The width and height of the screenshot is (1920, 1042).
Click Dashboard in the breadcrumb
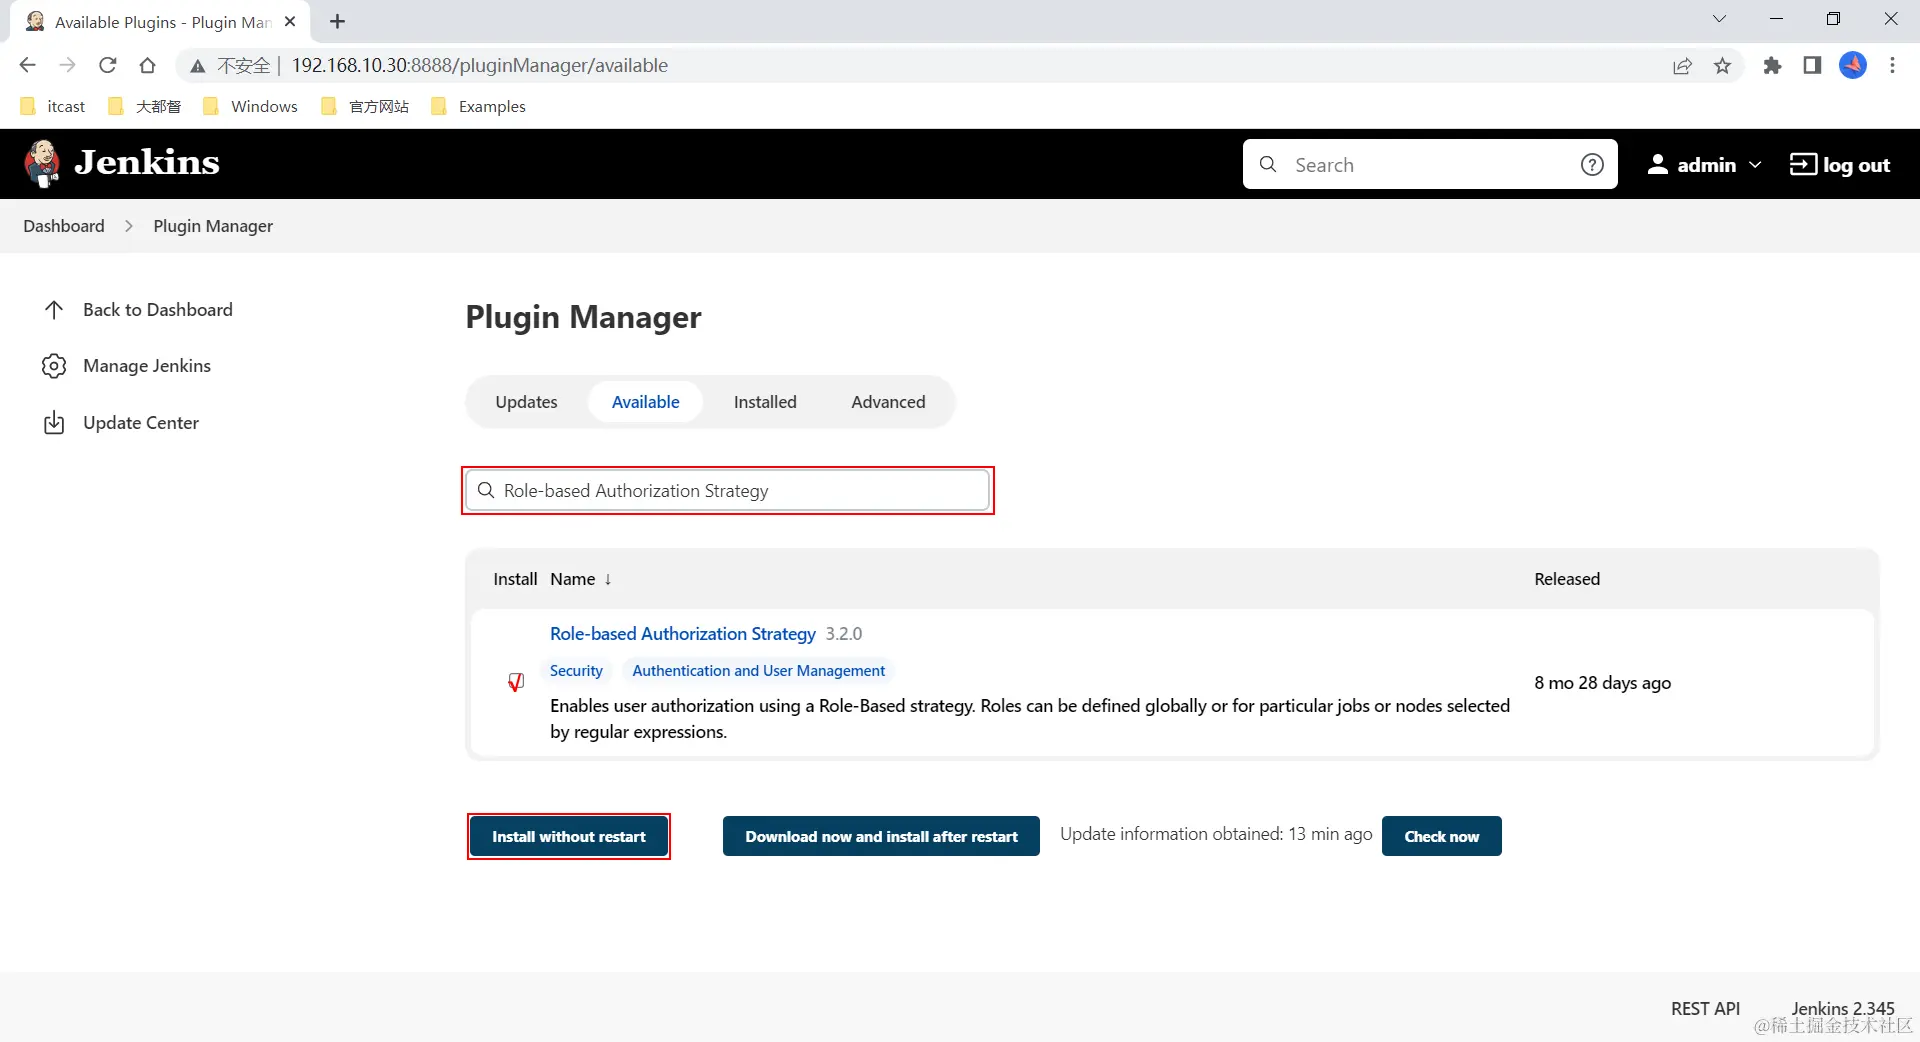click(64, 226)
